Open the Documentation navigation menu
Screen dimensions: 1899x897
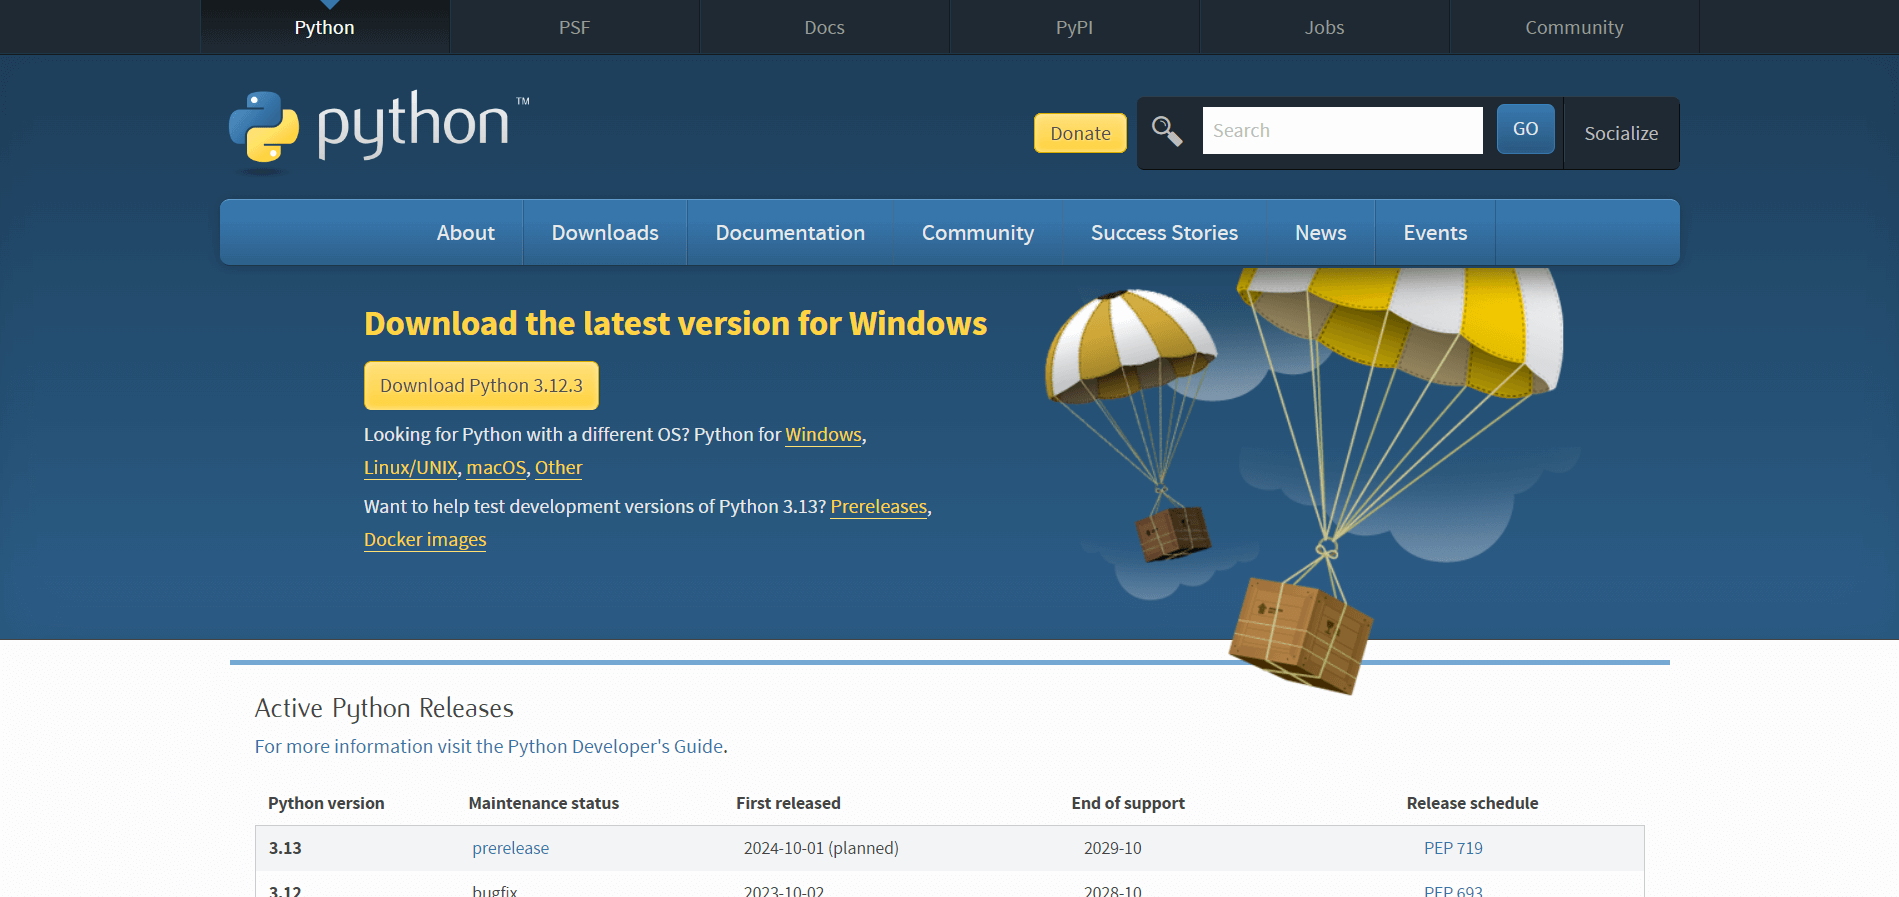tap(790, 232)
